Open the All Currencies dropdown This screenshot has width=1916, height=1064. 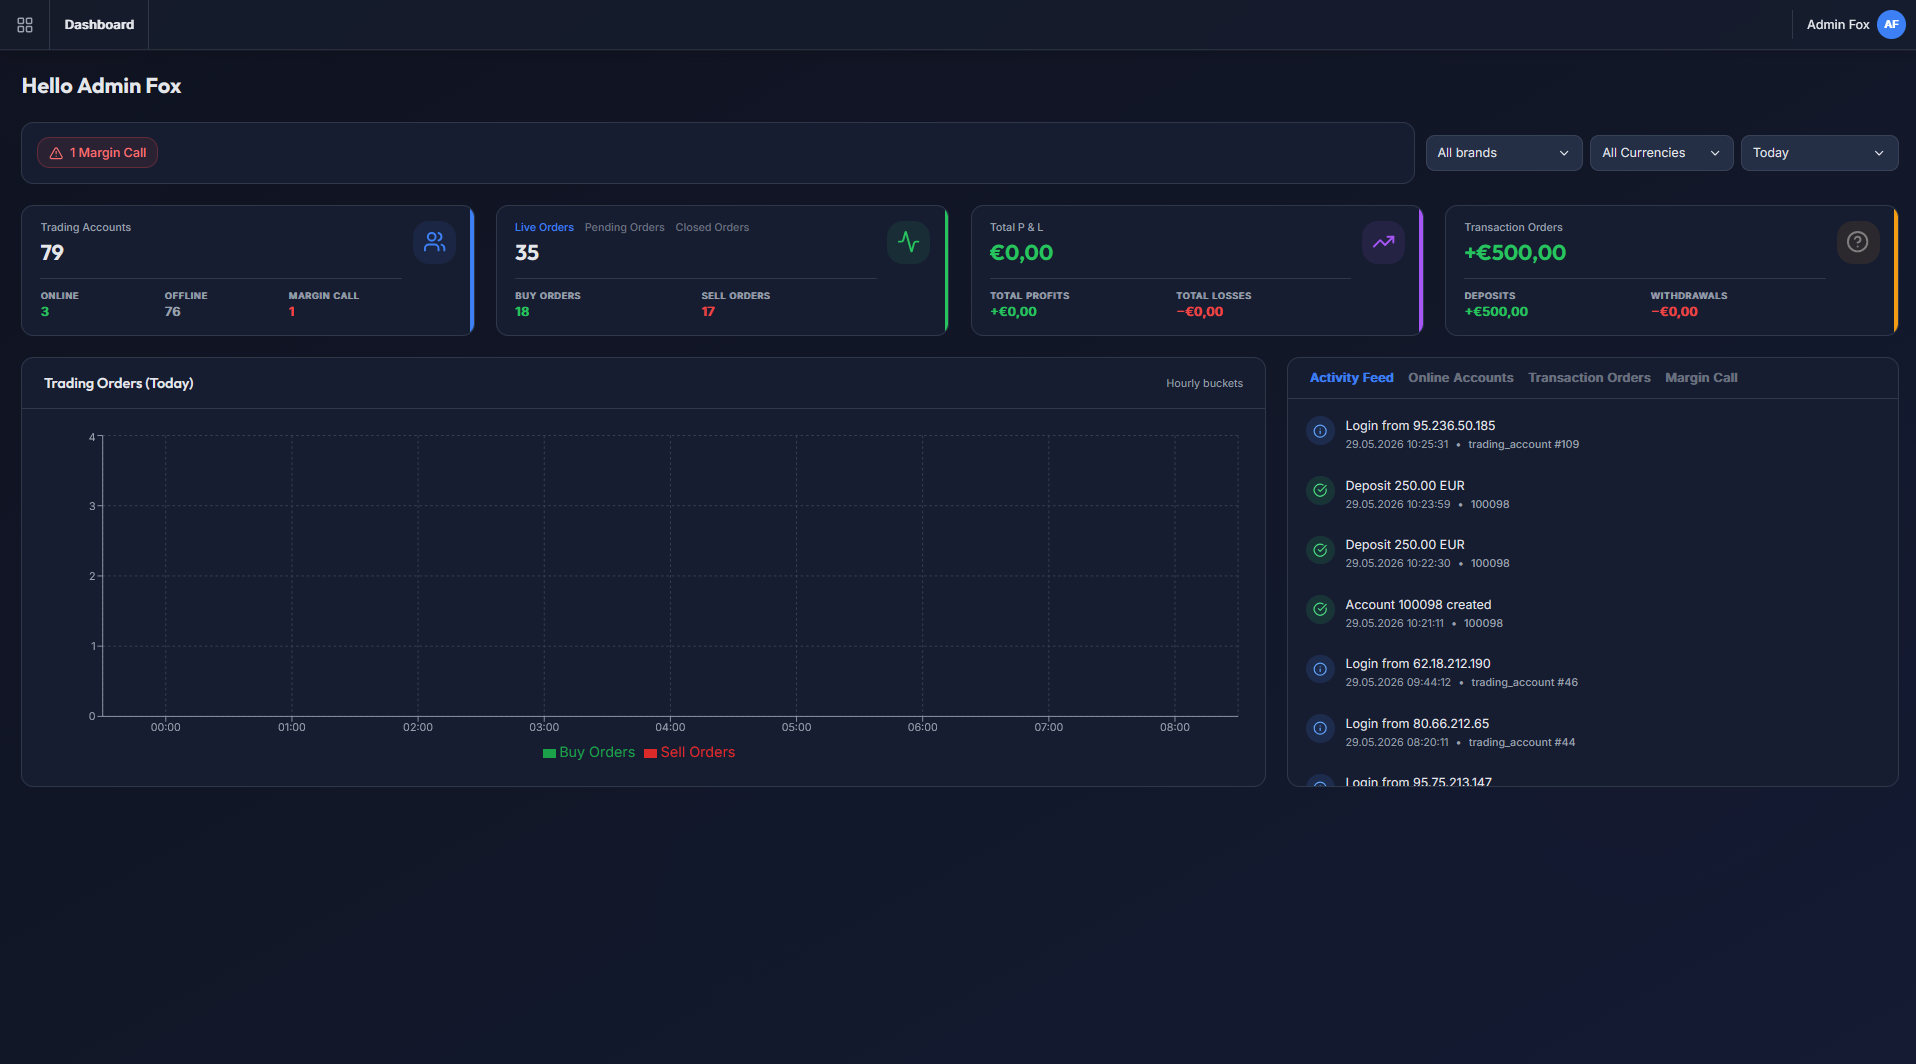click(1661, 153)
